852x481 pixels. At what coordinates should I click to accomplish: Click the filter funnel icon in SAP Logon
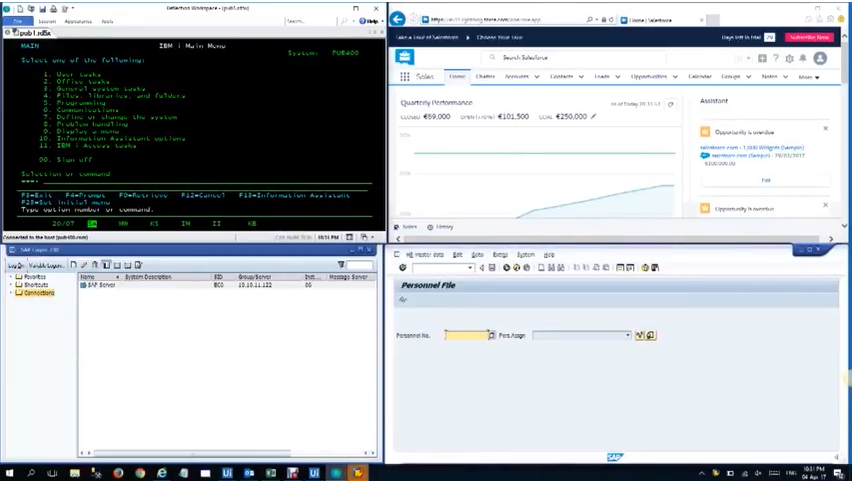tap(341, 265)
